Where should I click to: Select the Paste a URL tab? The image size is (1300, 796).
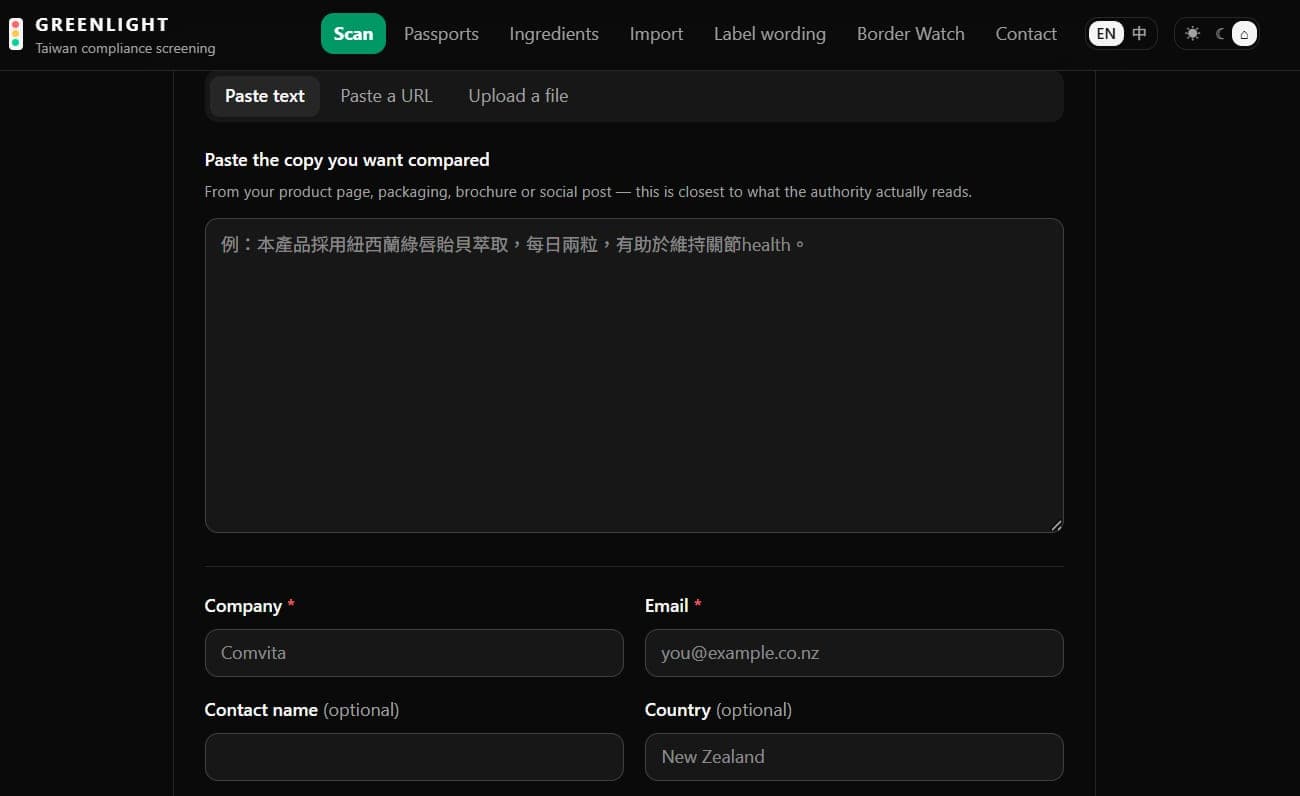point(386,96)
